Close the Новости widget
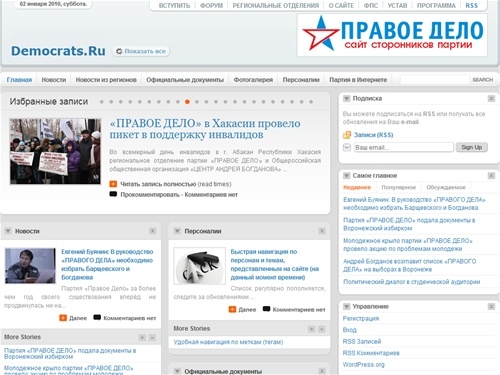500x375 pixels. (x=153, y=231)
